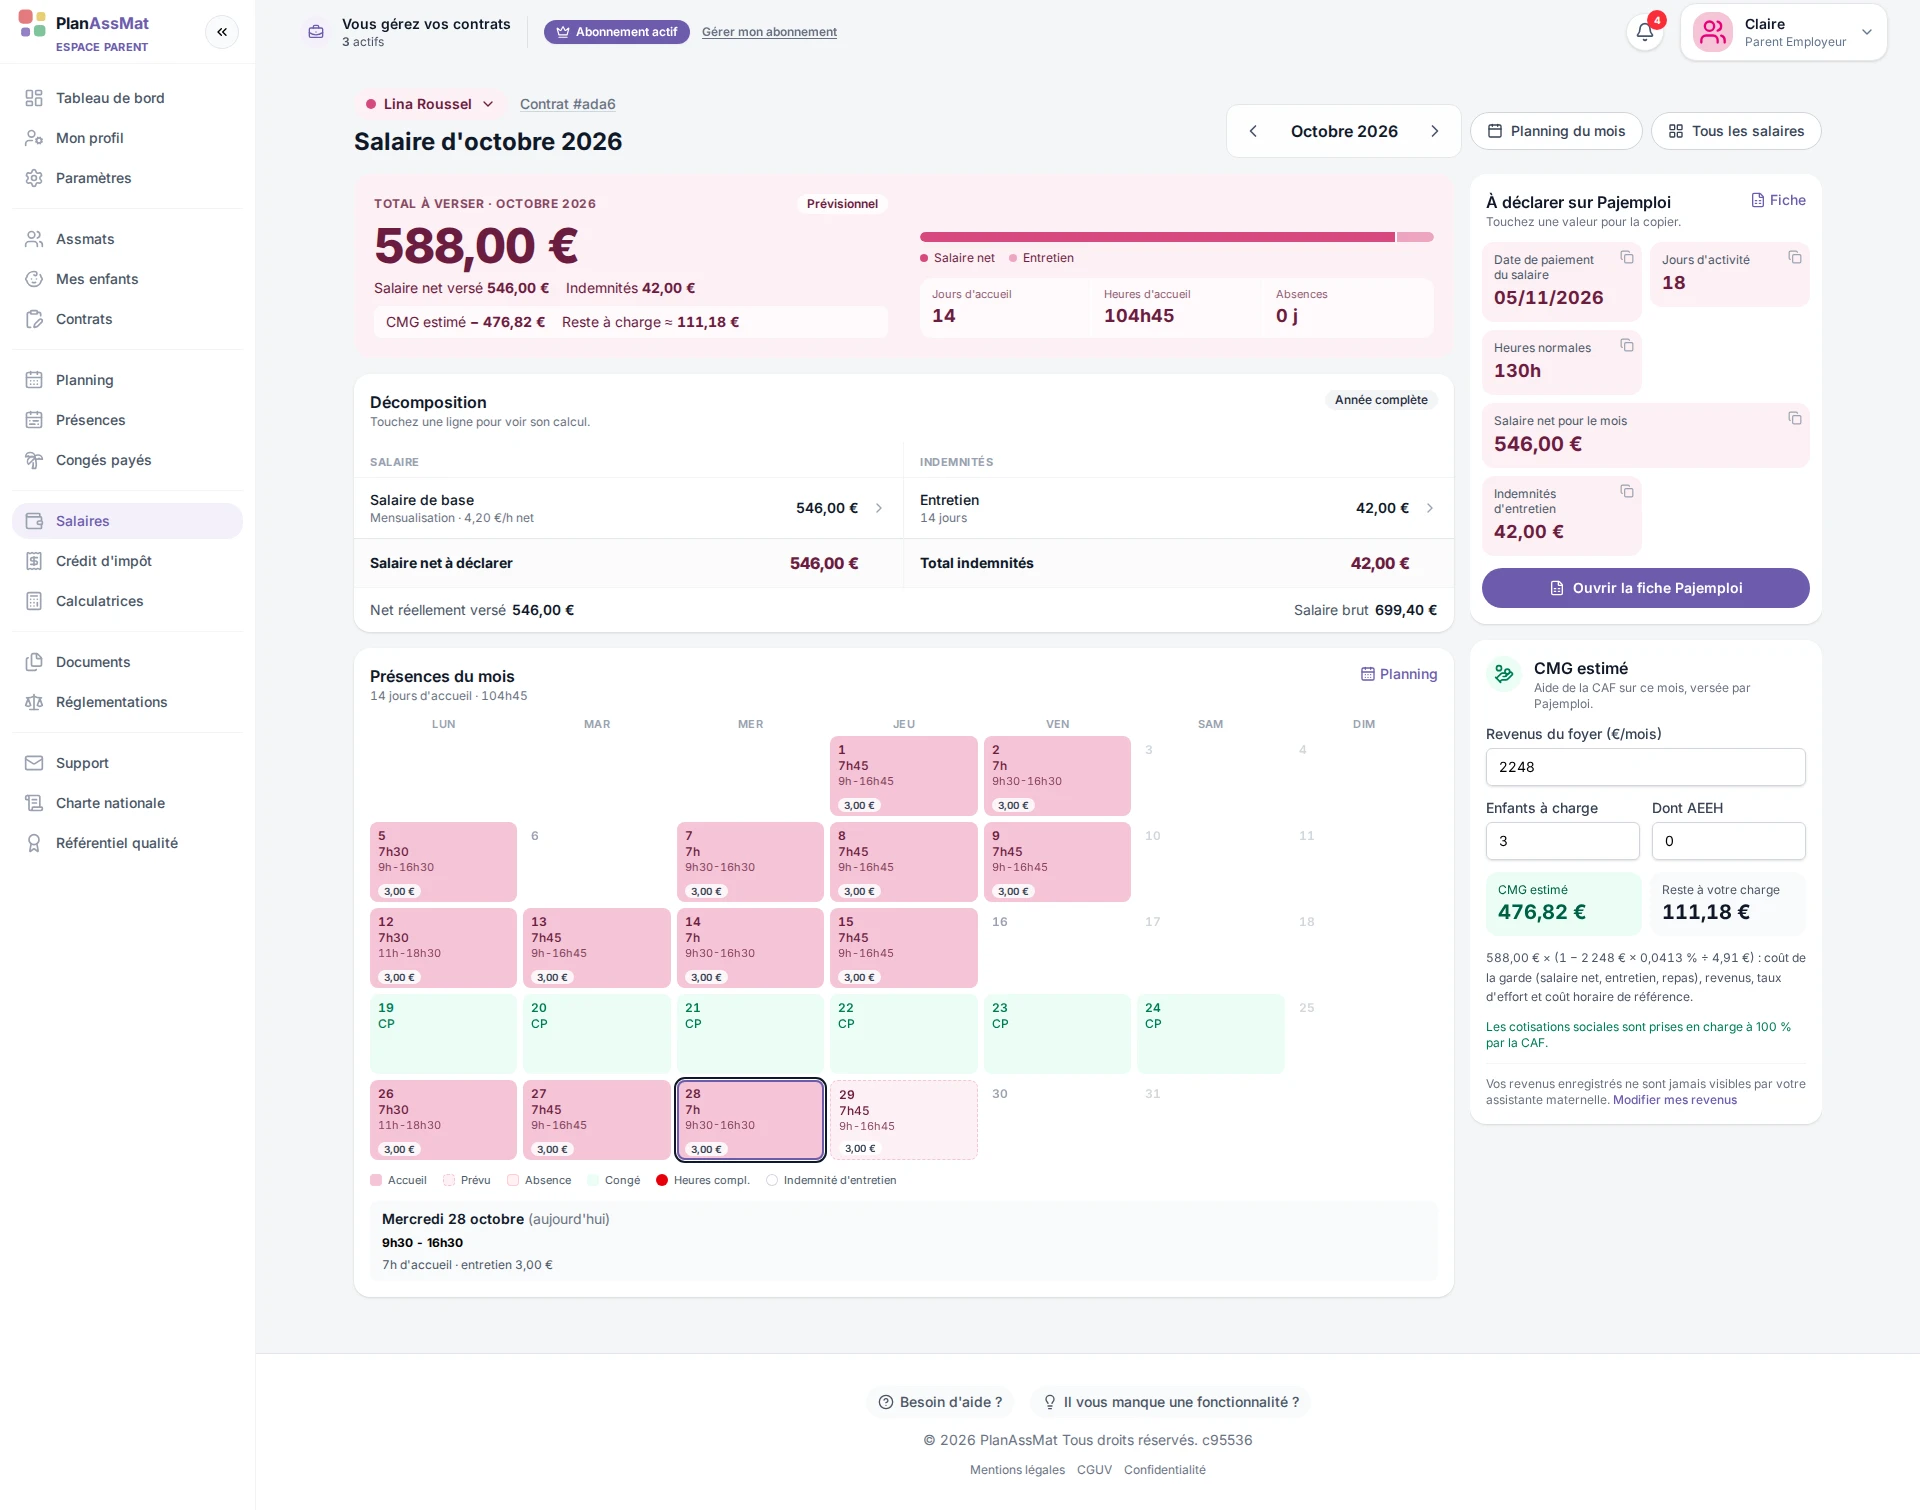The width and height of the screenshot is (1920, 1510).
Task: Copy the Jours d'activité value
Action: [x=1795, y=258]
